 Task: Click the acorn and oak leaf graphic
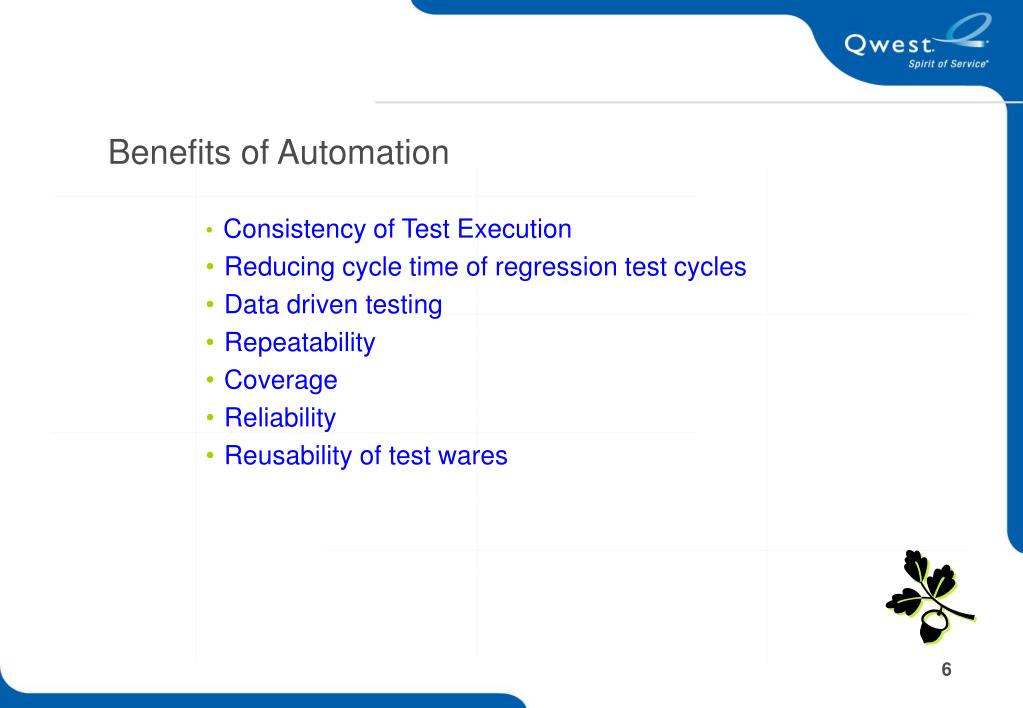pyautogui.click(x=930, y=597)
